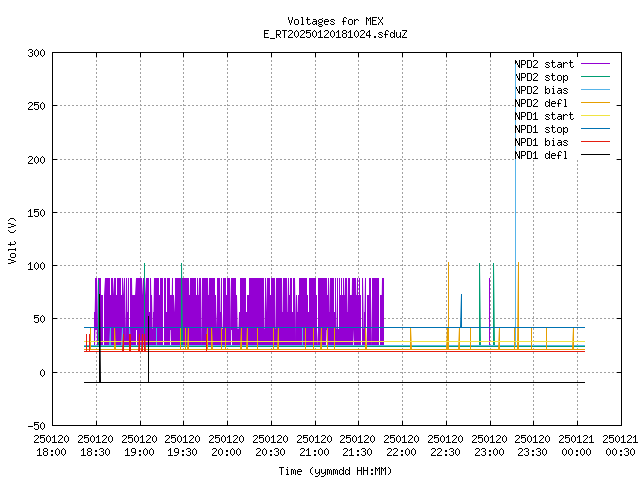Click the light blue NPD2 bias legend line
This screenshot has width=640, height=480.
(595, 89)
